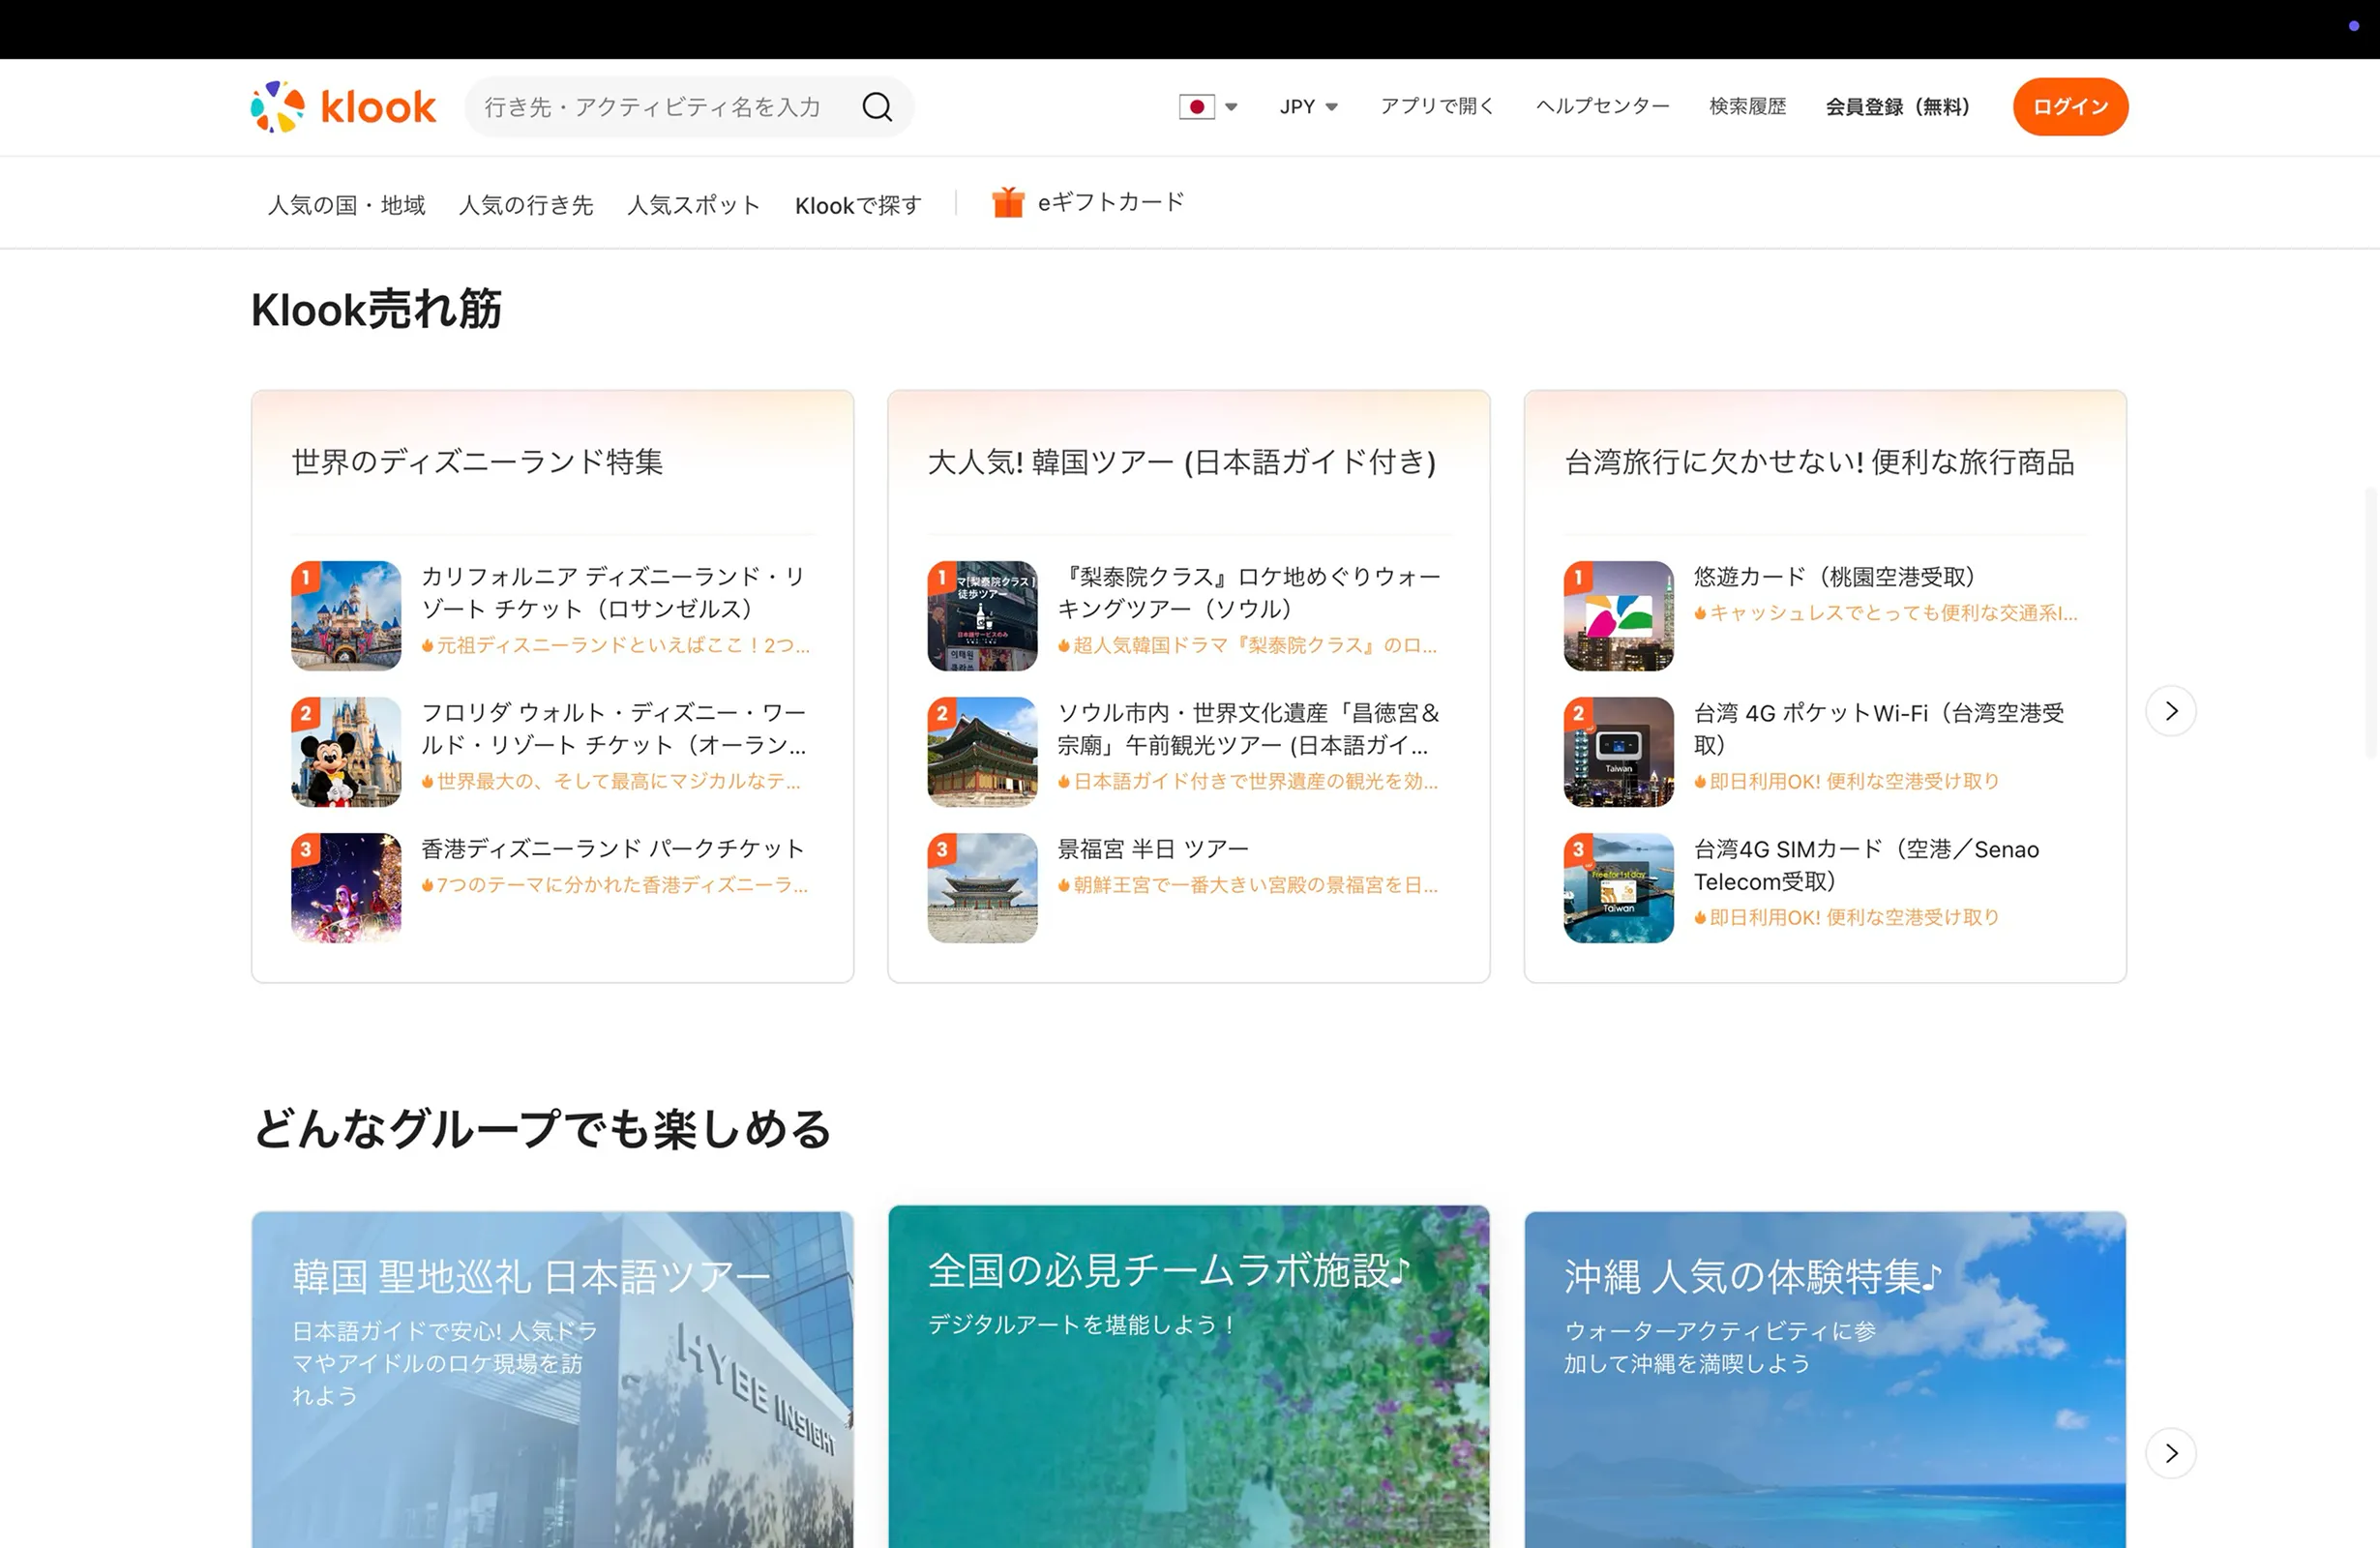The image size is (2380, 1548).
Task: Open 台湾4G SIMカード(空港/Senao Telecom受取)
Action: point(1866,865)
